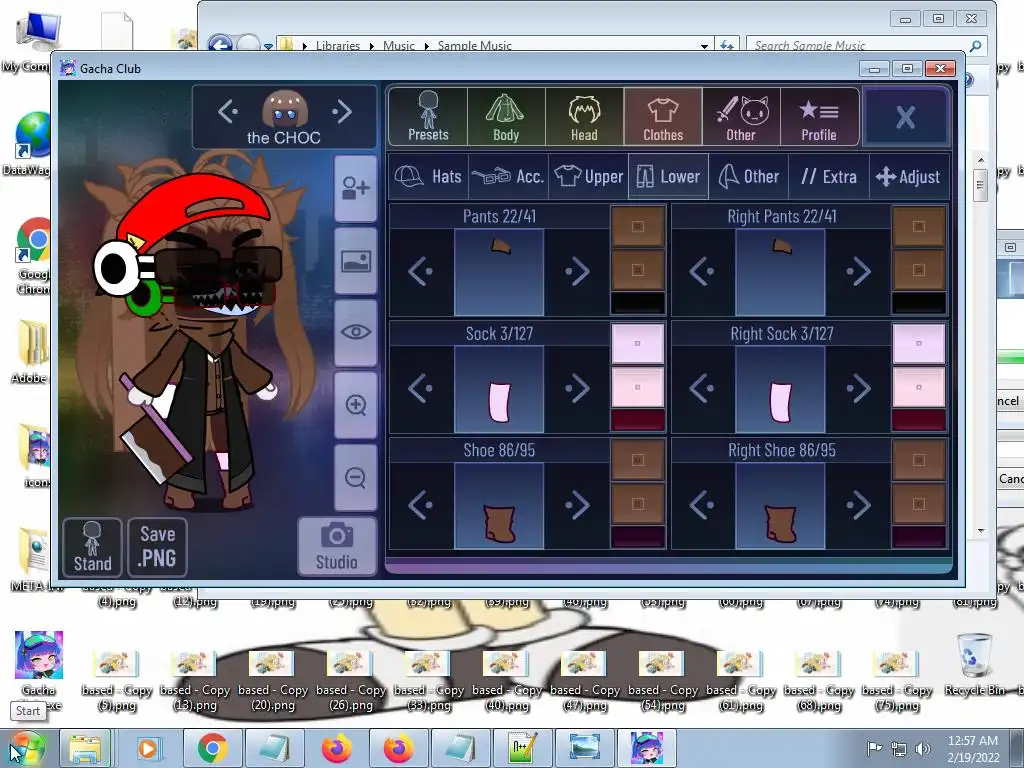Screen dimensions: 1024x768
Task: Go to previous Pants style
Action: [421, 272]
